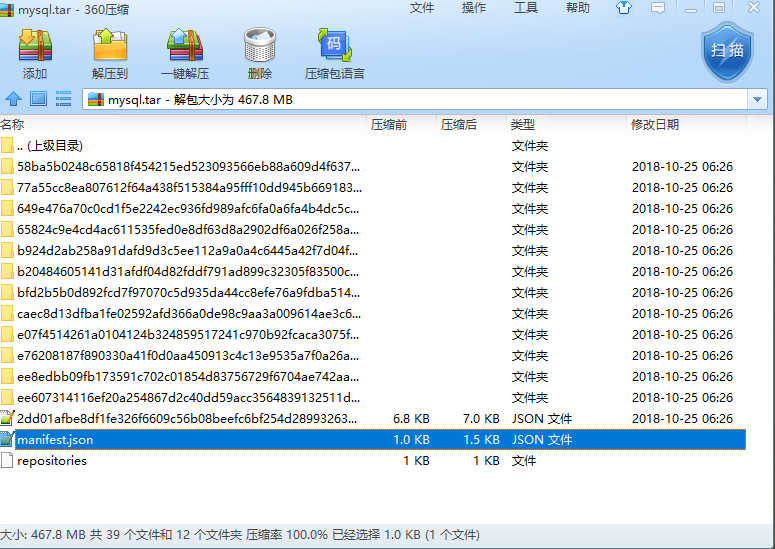Sort by 修改日期 column header
This screenshot has height=549, width=775.
(686, 125)
